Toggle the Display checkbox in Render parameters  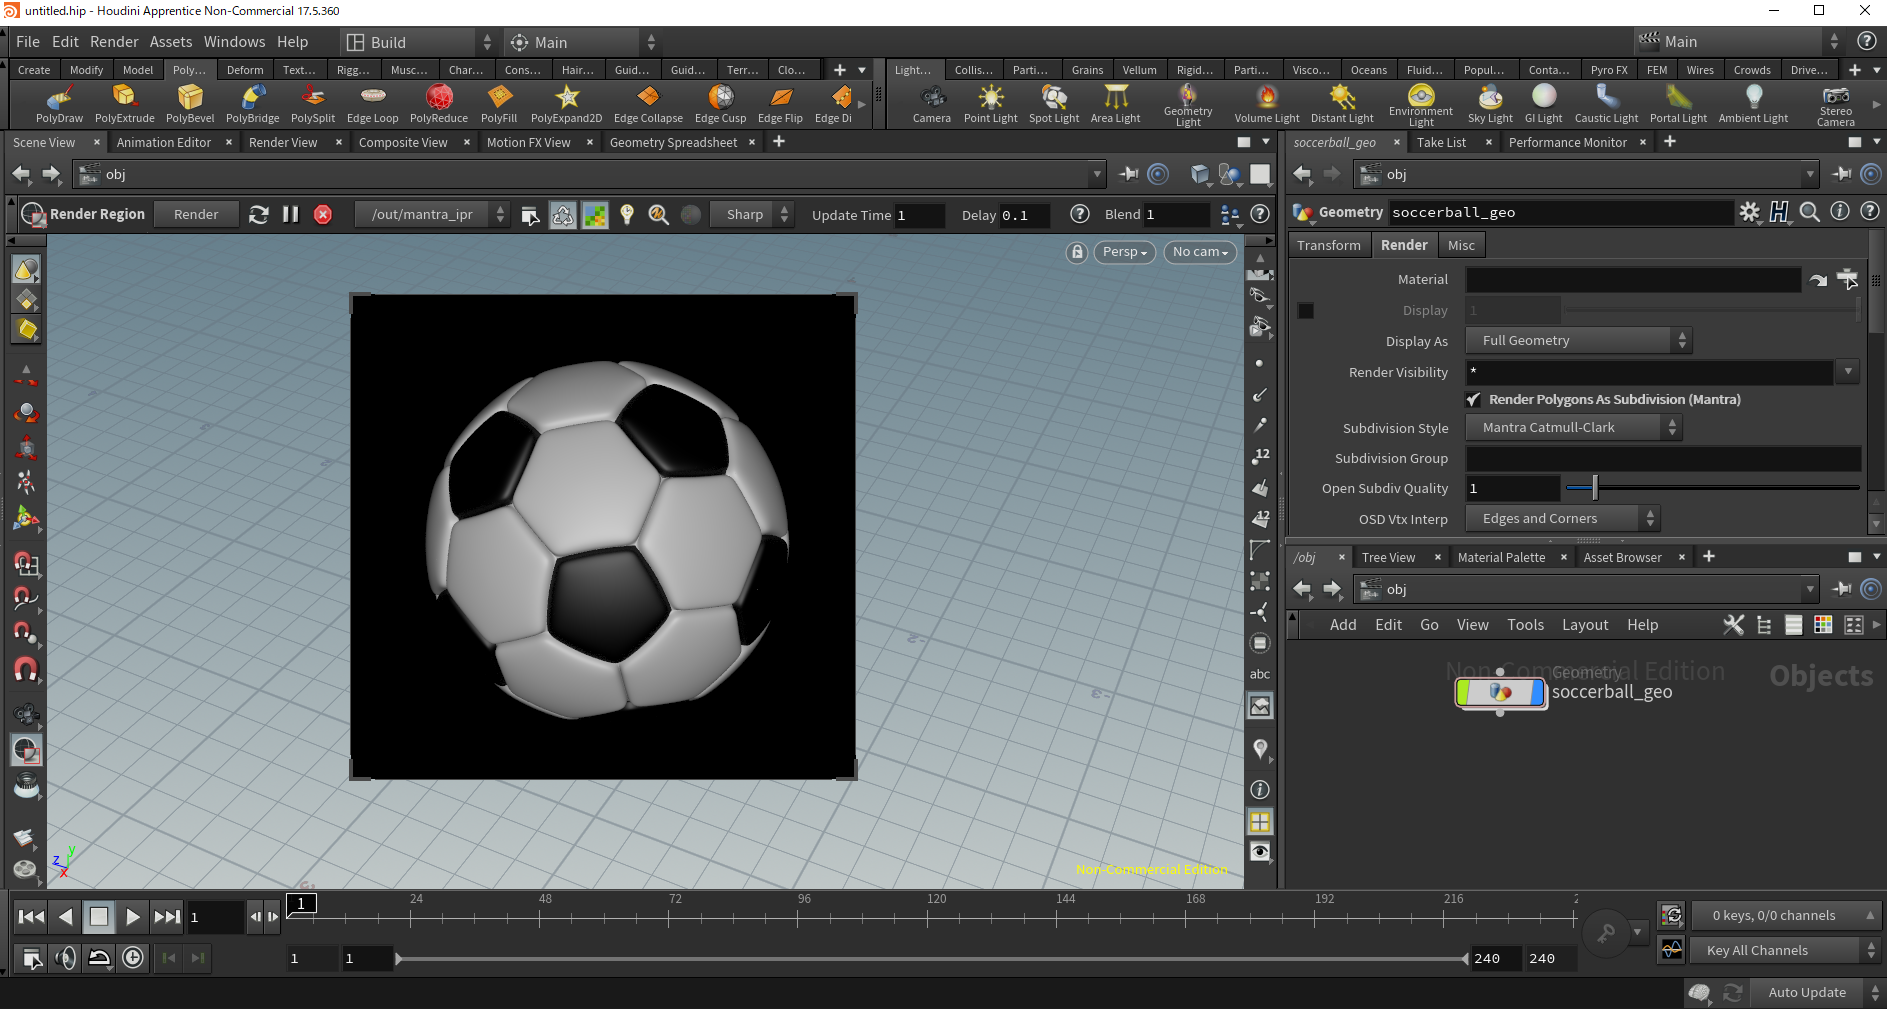point(1306,311)
